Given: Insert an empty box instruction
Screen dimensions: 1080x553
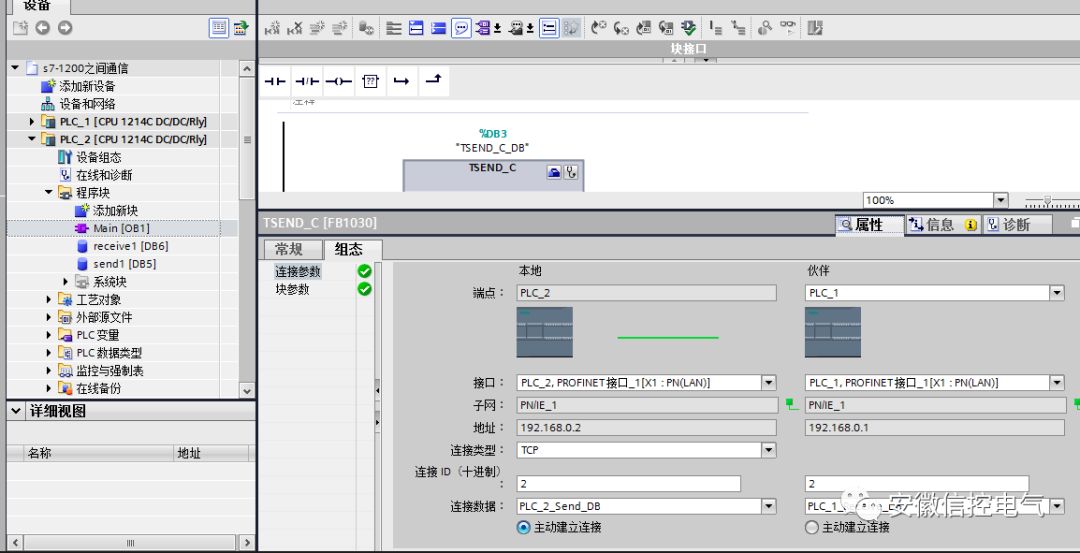Looking at the screenshot, I should point(371,81).
